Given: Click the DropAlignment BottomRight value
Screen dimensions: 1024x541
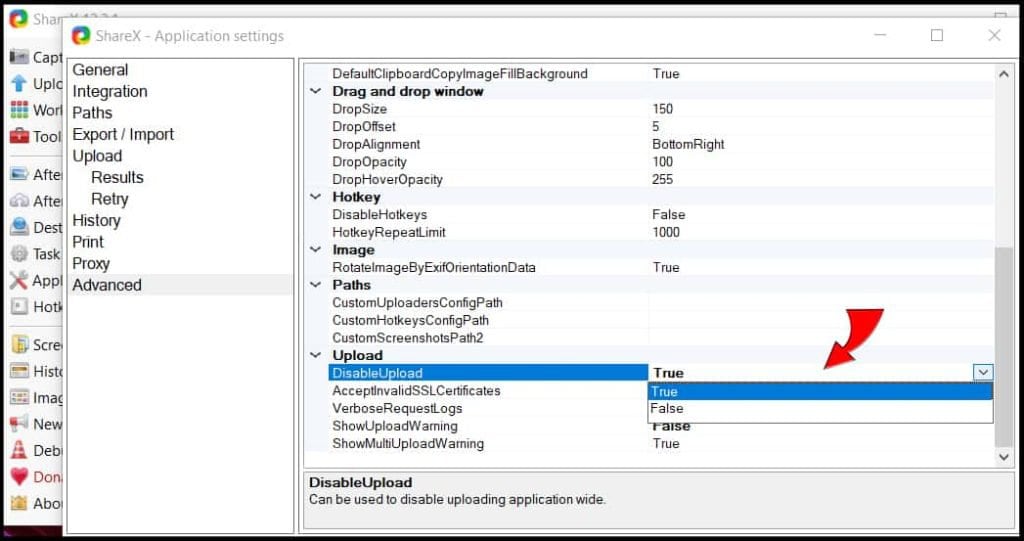Looking at the screenshot, I should point(688,144).
